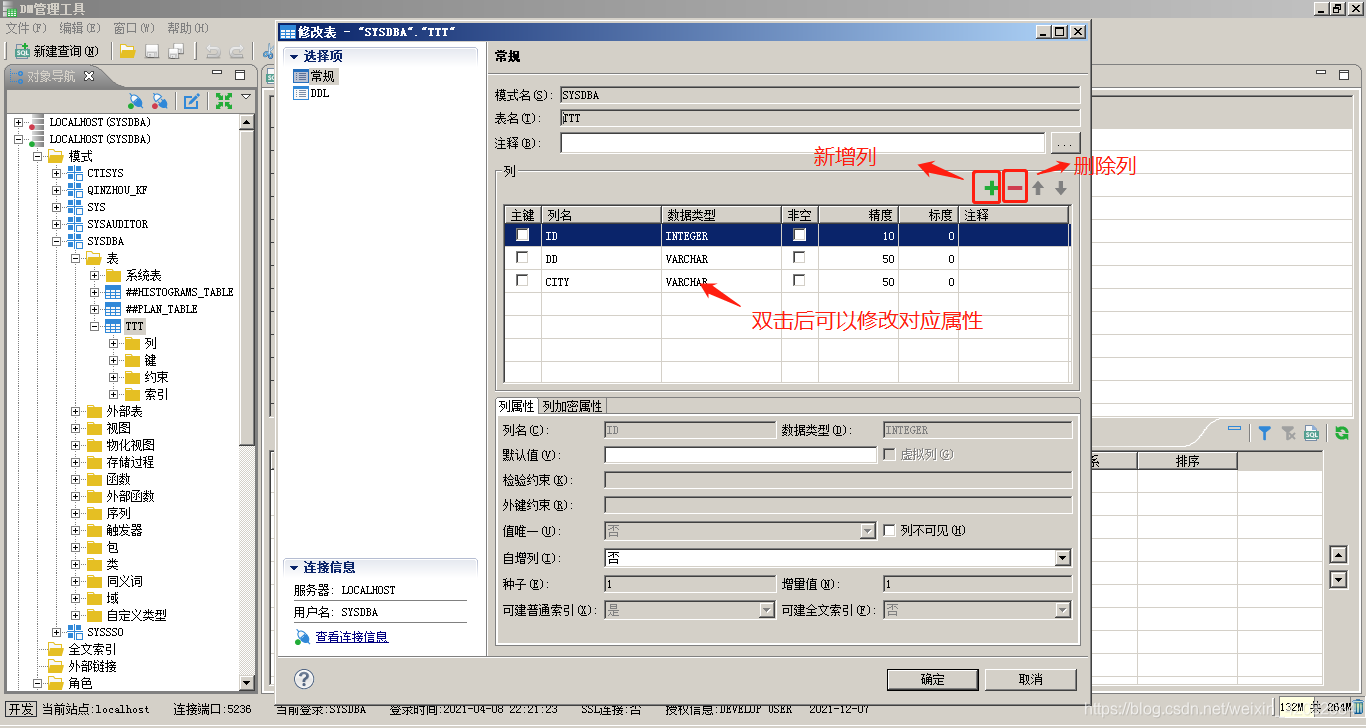Click the 默认值 input field
Viewport: 1366px width, 728px height.
(741, 455)
